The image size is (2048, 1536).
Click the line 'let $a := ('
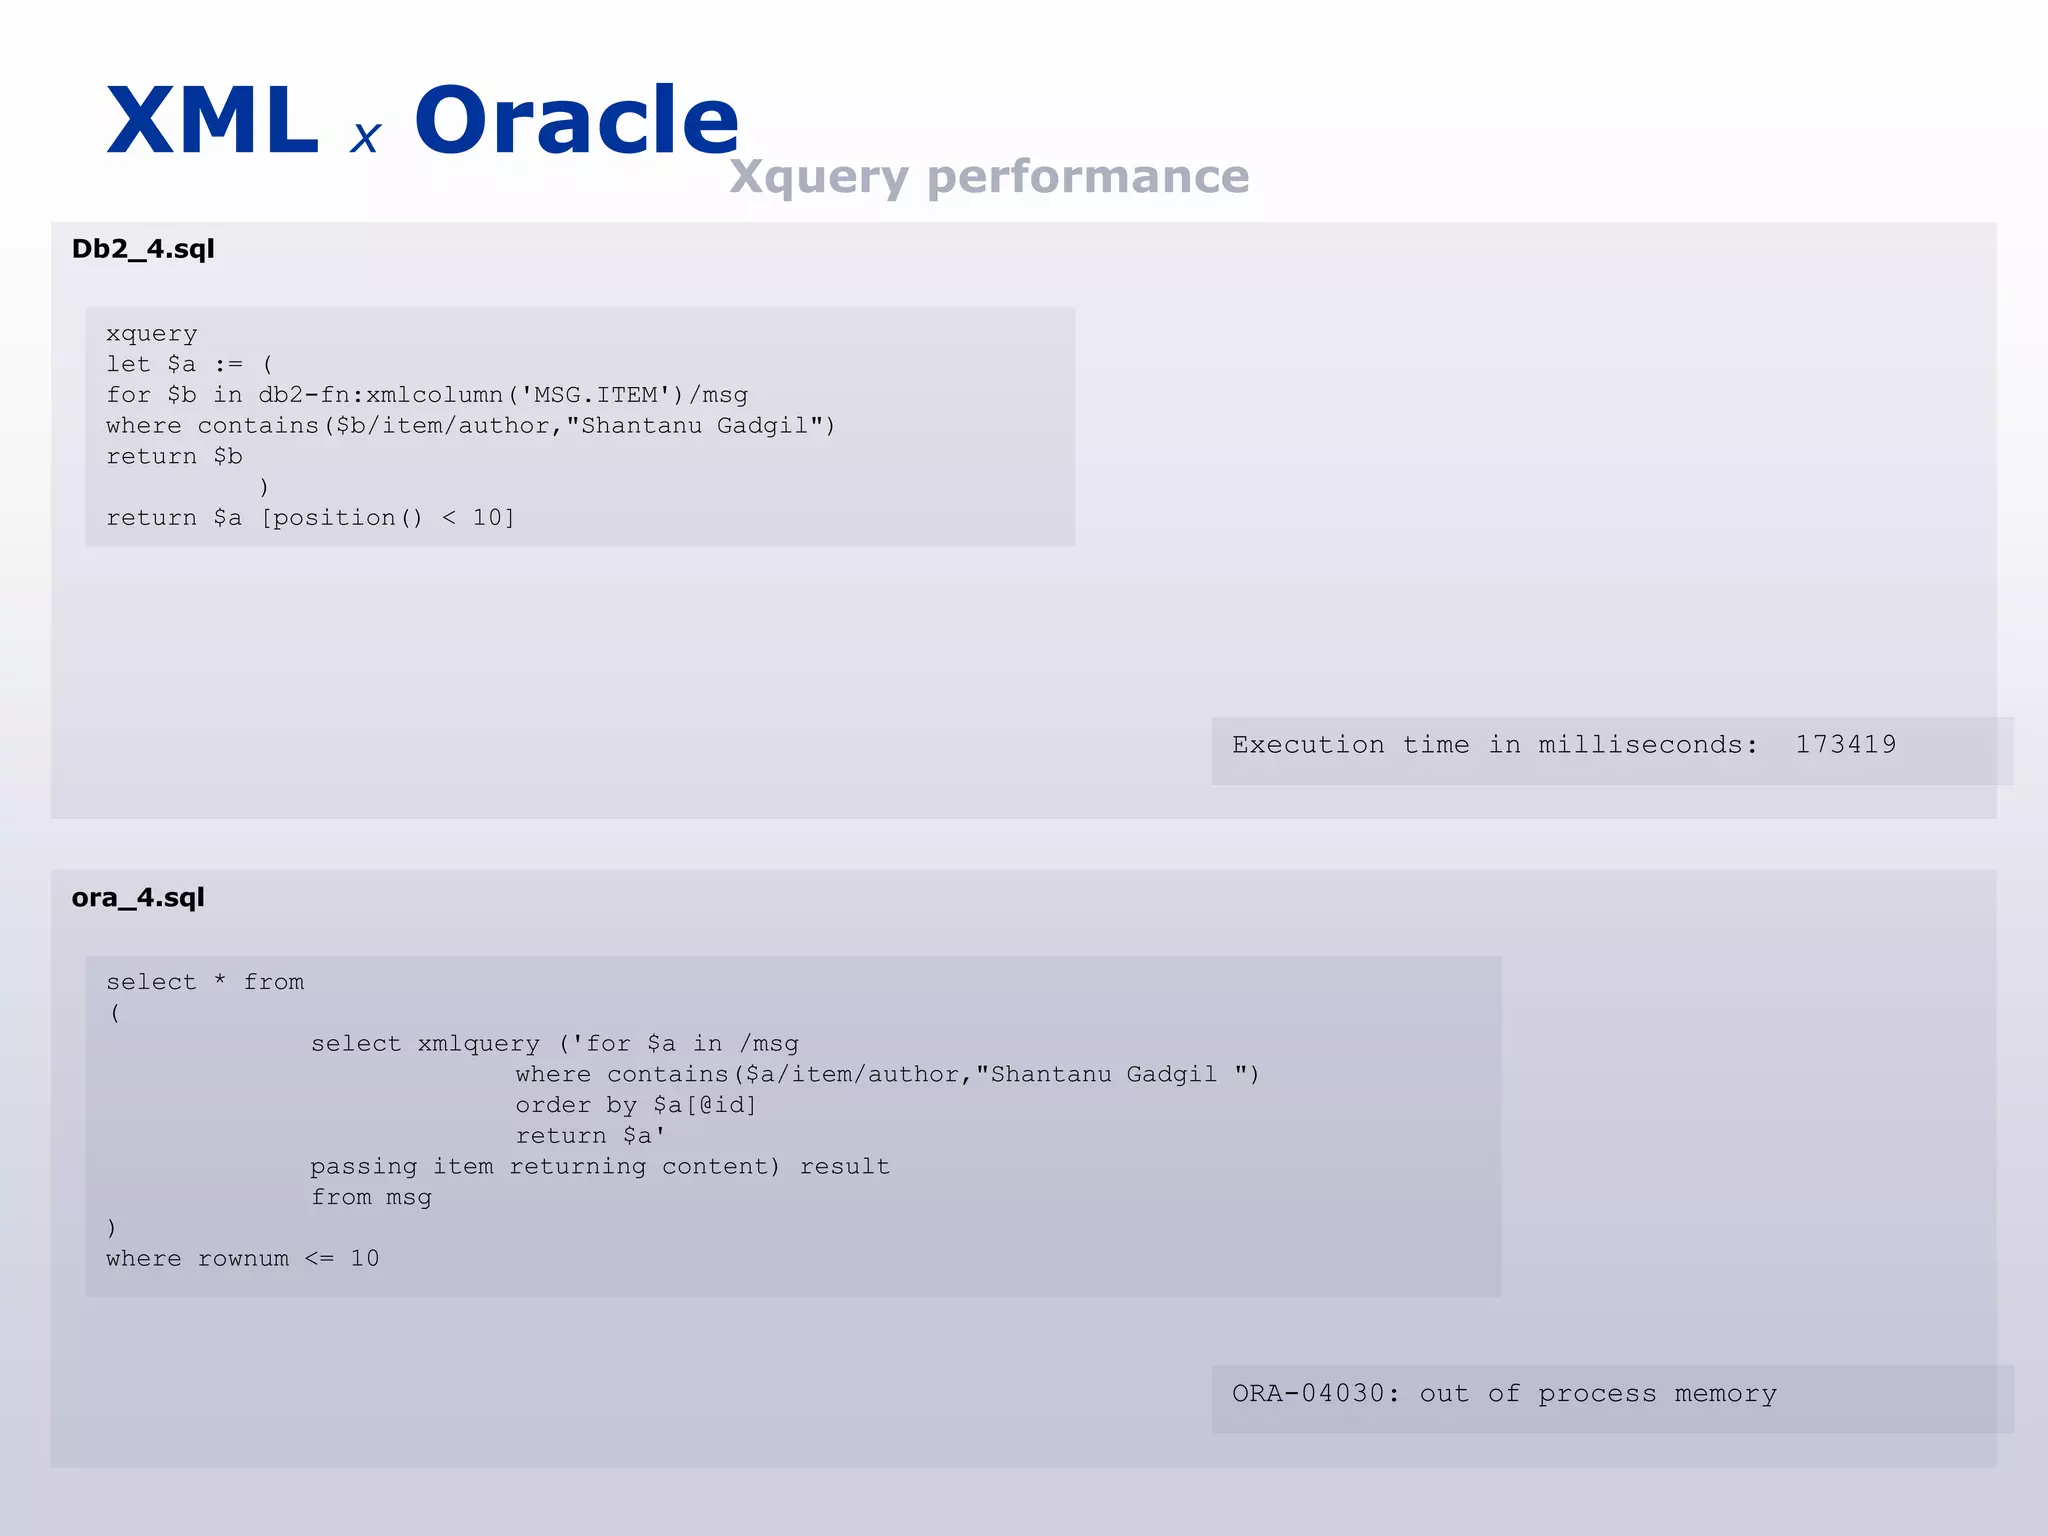[x=190, y=364]
